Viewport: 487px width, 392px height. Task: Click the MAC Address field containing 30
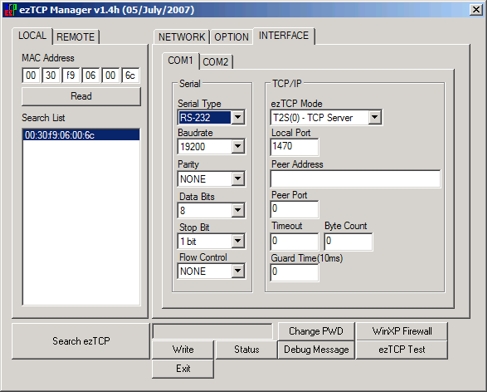pos(51,75)
